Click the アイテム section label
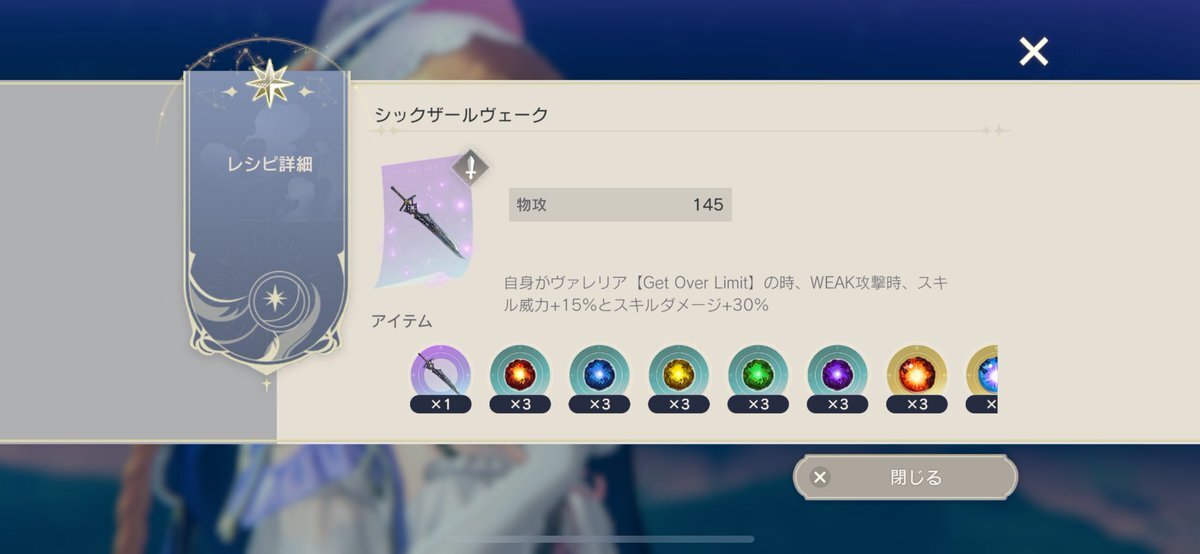Image resolution: width=1200 pixels, height=554 pixels. point(402,321)
